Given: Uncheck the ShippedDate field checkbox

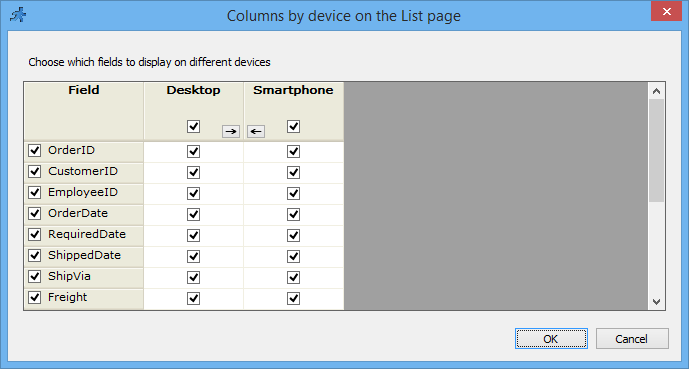Looking at the screenshot, I should pos(34,255).
